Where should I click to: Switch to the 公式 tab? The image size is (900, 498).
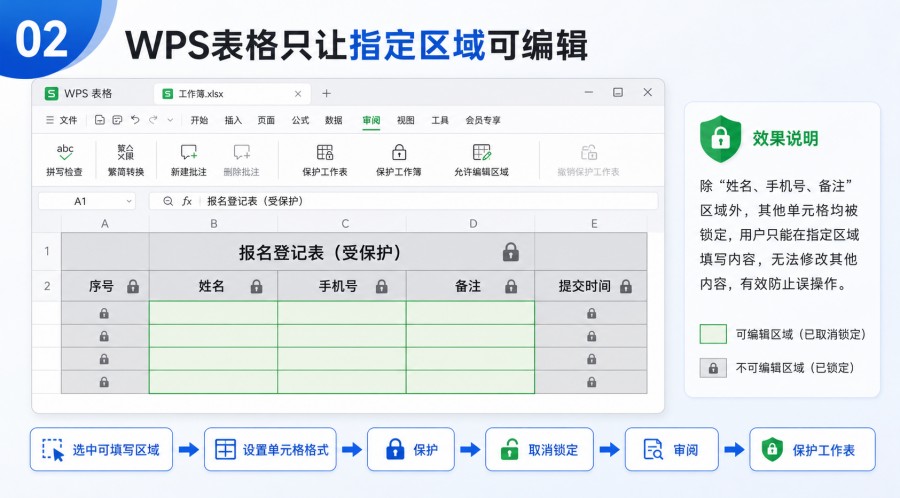[x=300, y=120]
